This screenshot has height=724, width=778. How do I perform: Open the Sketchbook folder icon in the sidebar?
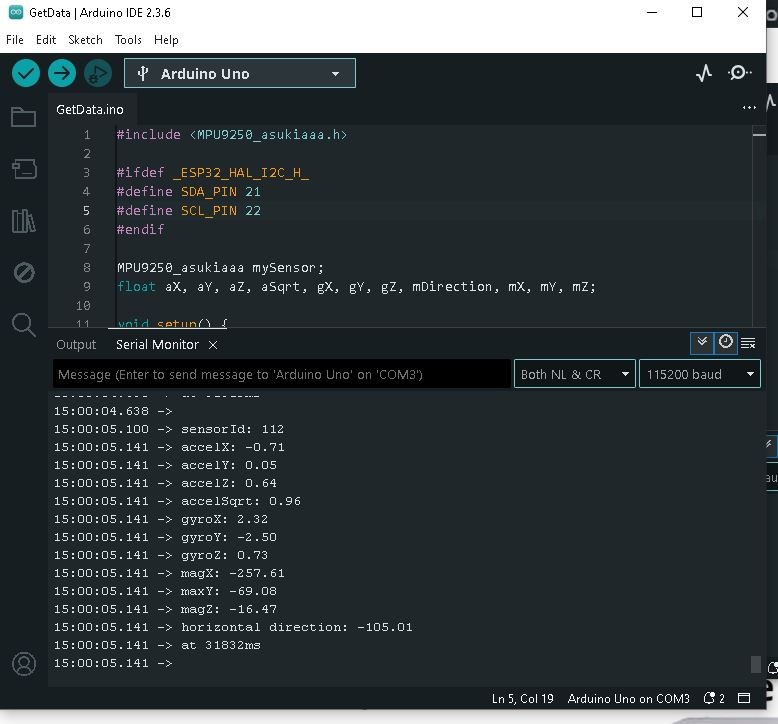tap(23, 117)
